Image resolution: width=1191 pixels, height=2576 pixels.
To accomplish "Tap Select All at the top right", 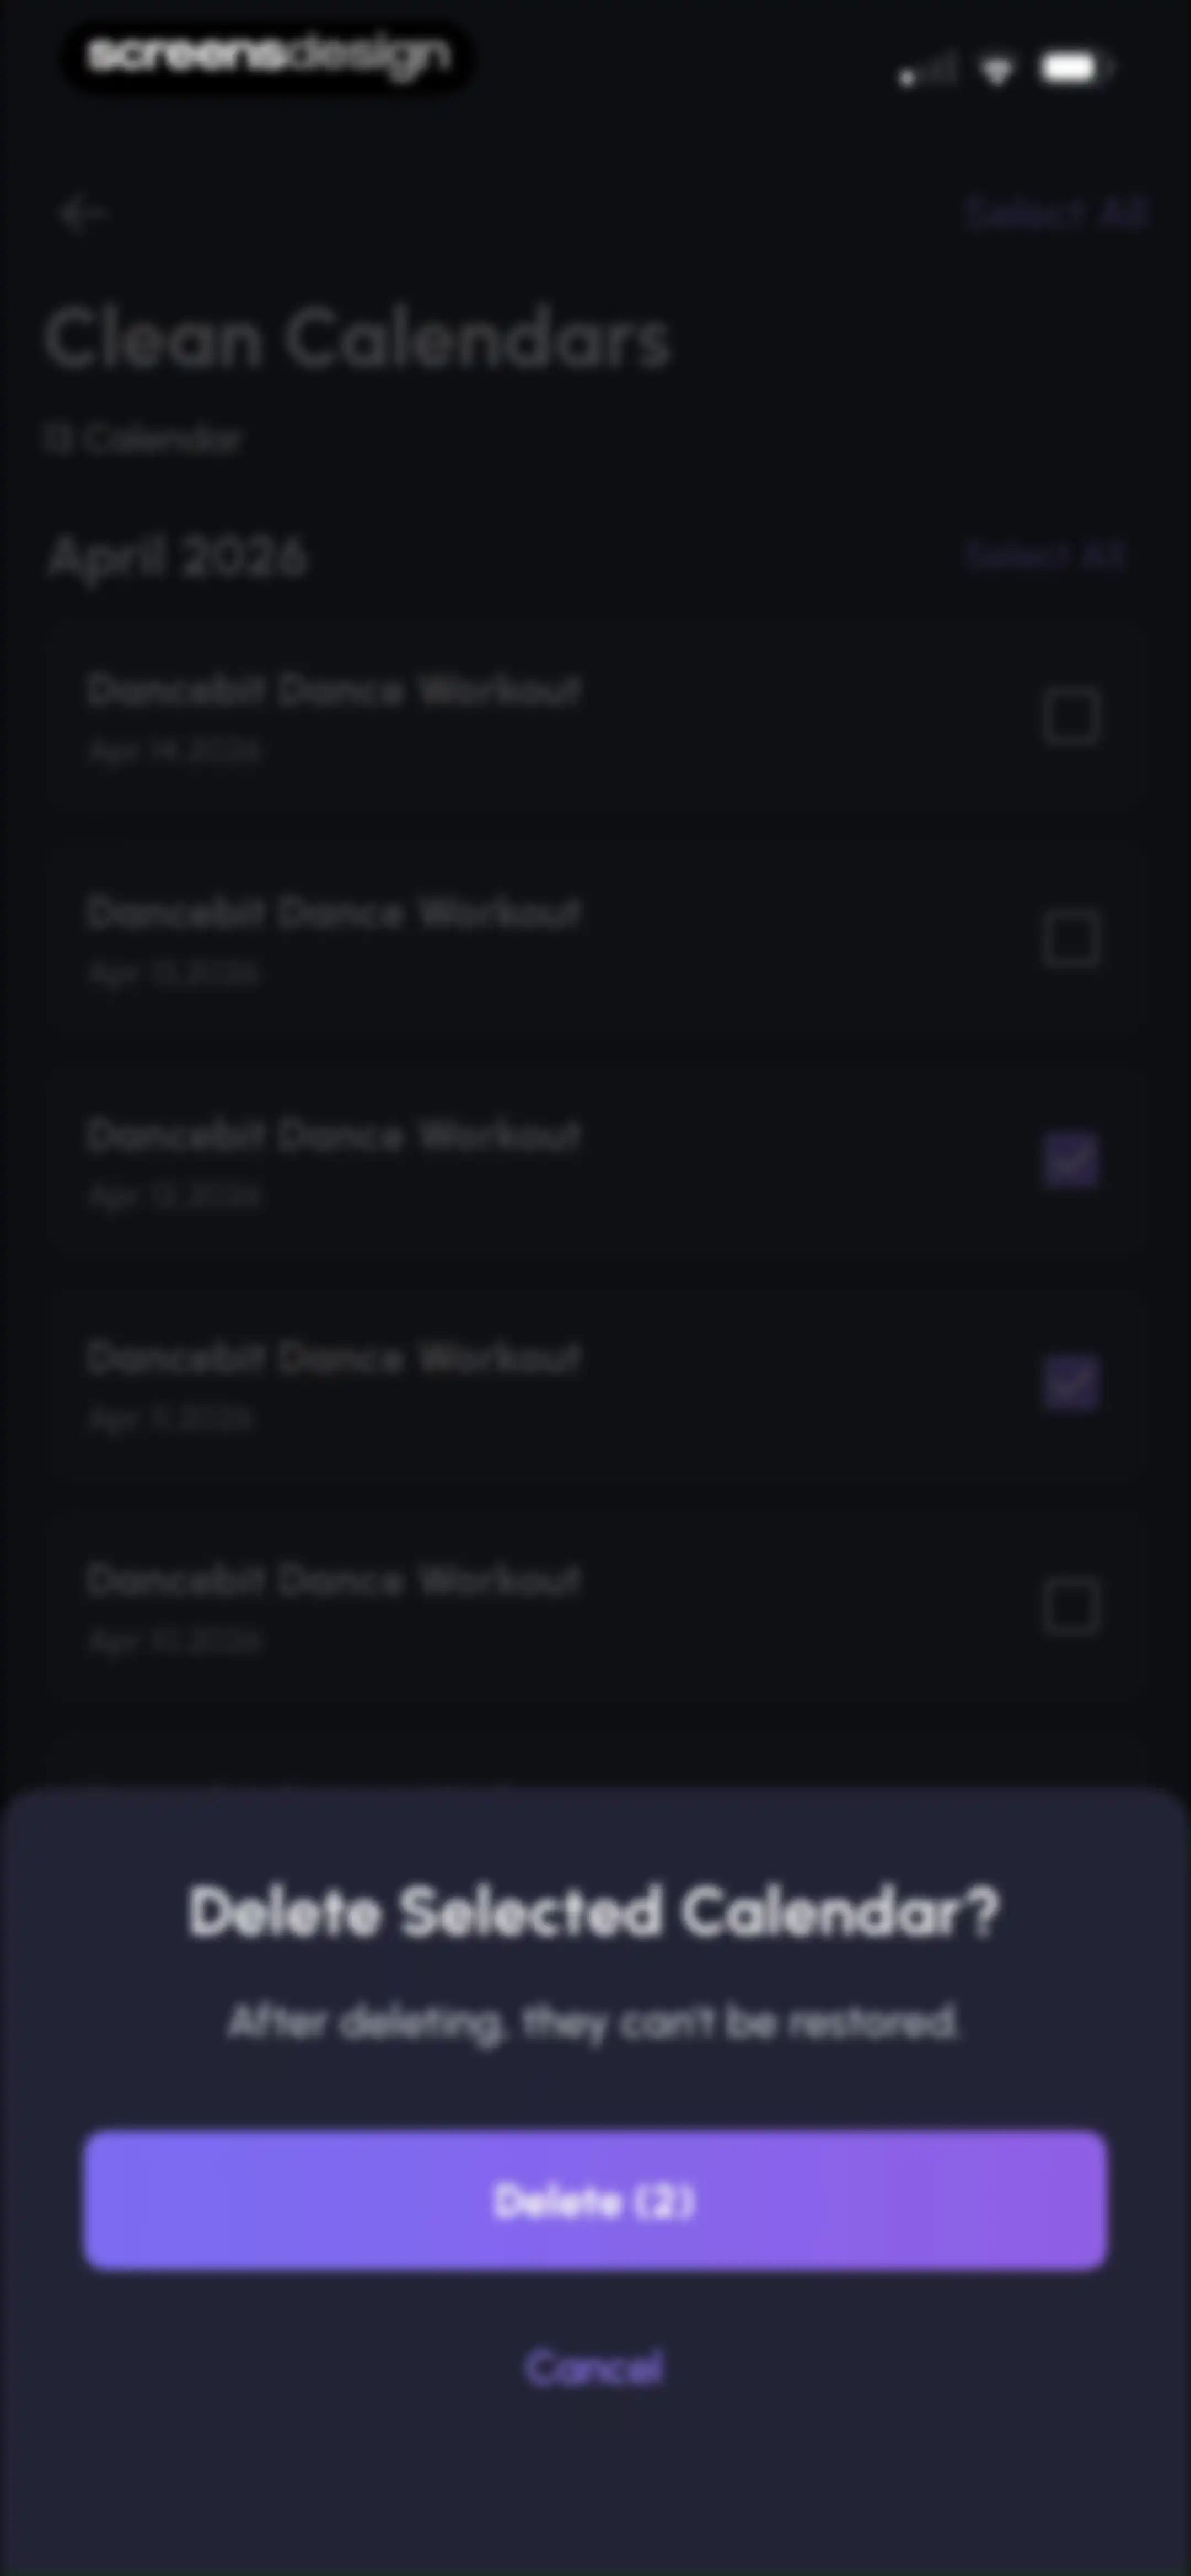I will coord(1056,213).
